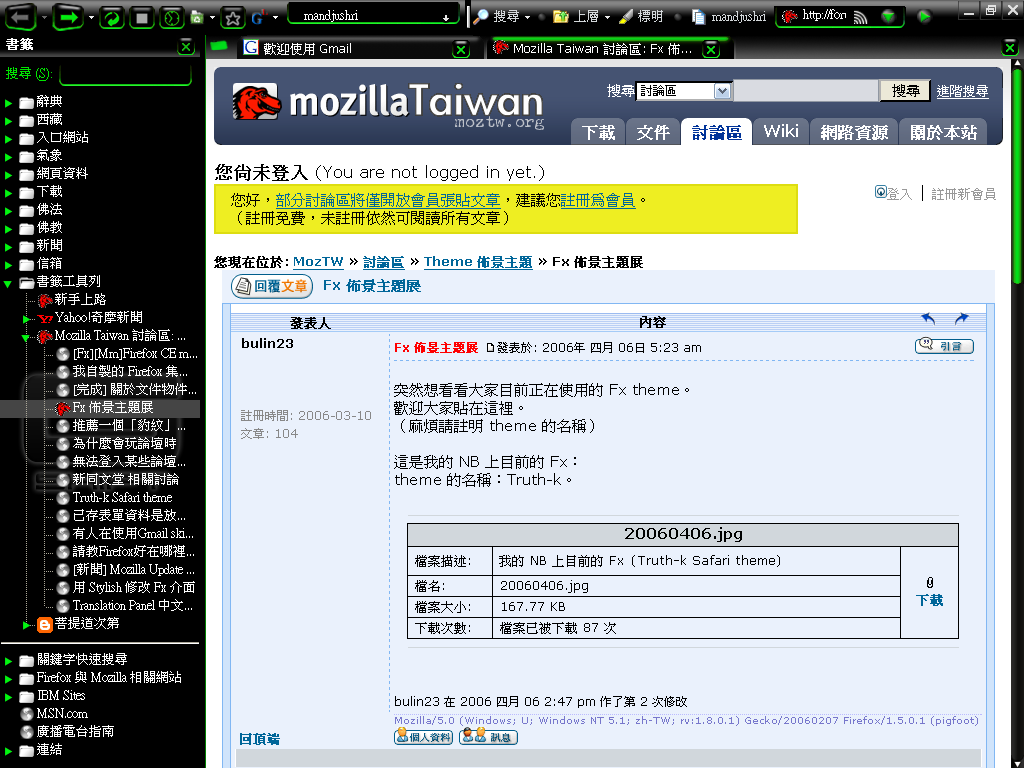1024x768 pixels.
Task: Click the bookmarks sidebar 搜尋 input field
Action: coord(125,74)
